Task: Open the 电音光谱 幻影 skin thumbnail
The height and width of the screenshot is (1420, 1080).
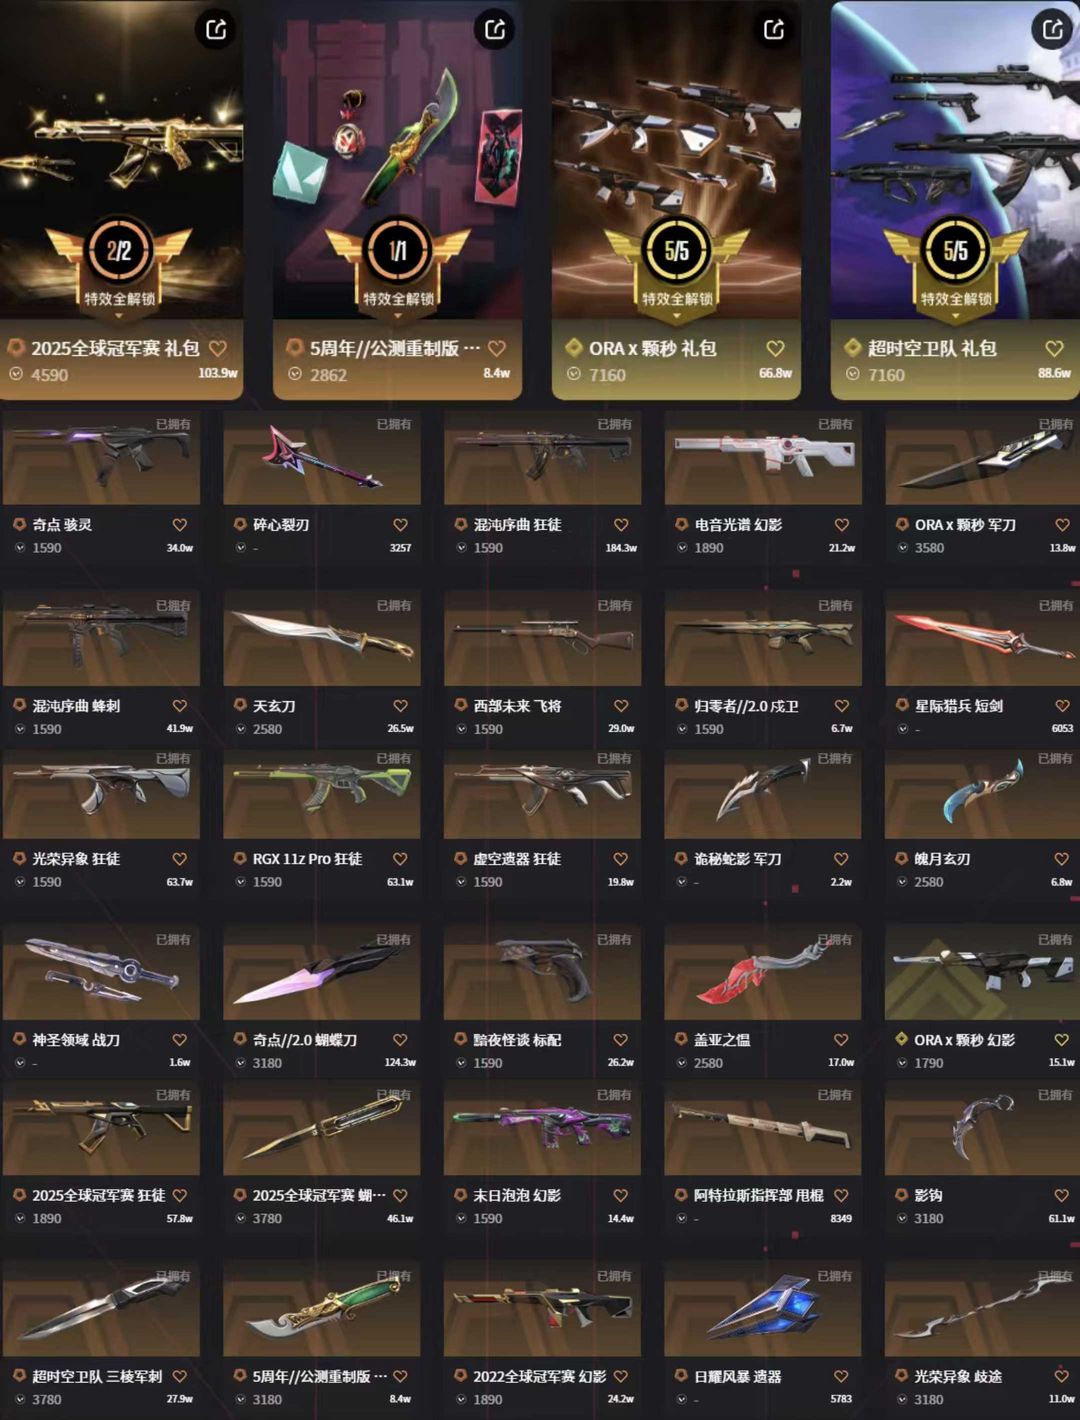Action: 763,457
